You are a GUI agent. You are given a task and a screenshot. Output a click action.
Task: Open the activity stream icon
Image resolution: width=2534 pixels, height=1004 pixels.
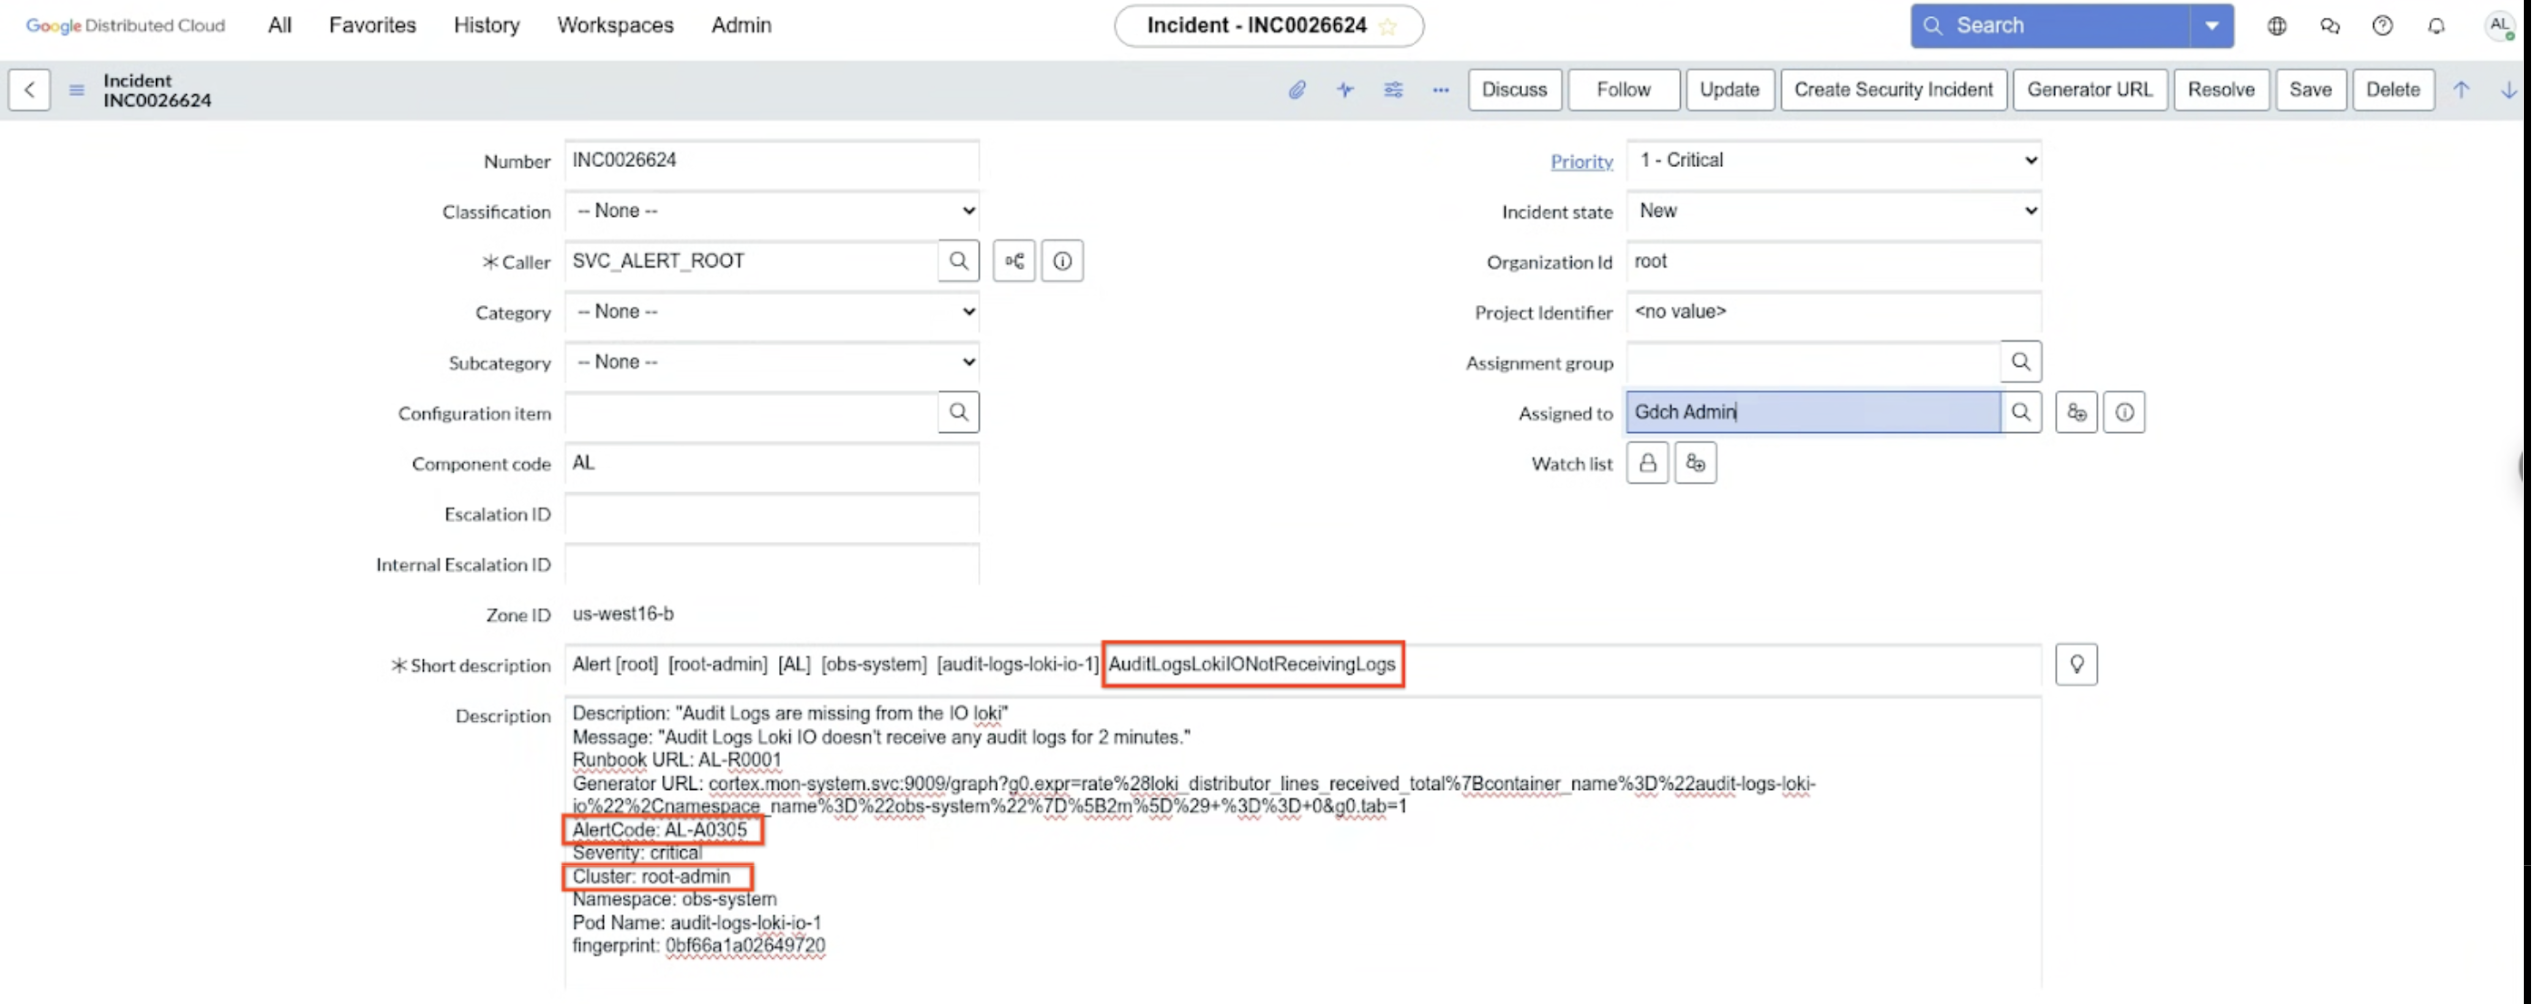[1345, 90]
